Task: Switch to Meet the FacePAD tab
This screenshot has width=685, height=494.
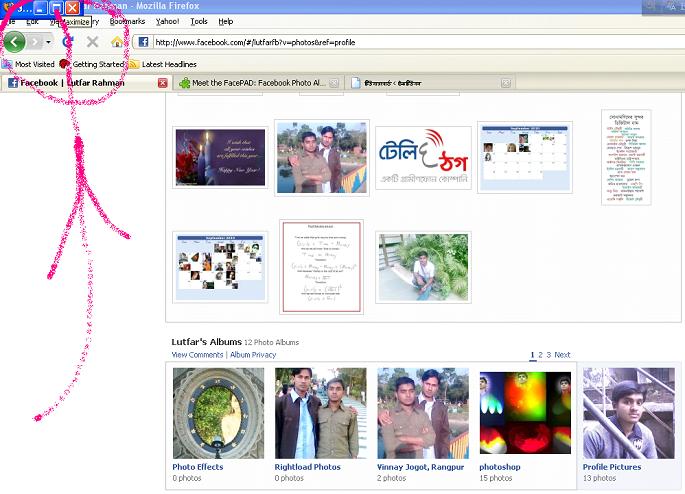Action: tap(259, 83)
